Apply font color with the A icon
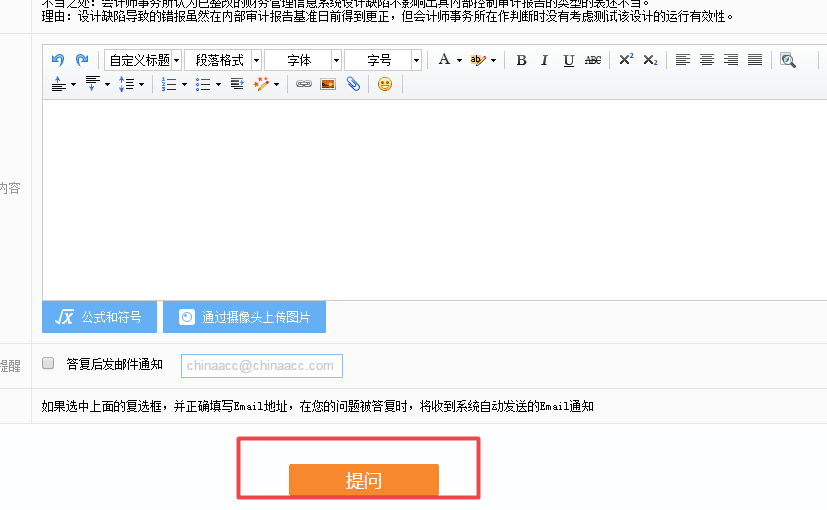827x510 pixels. (x=445, y=60)
